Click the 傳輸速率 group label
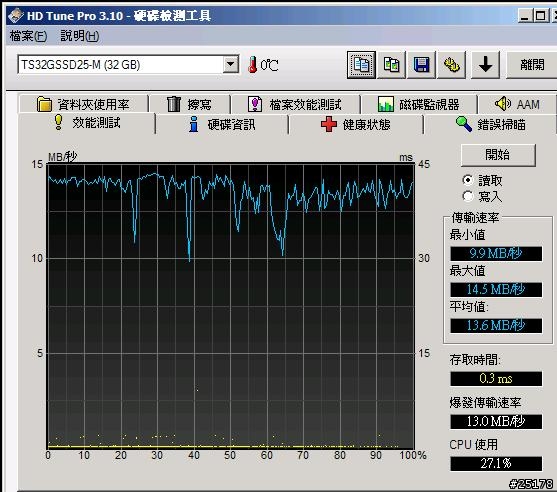Viewport: 557px width, 492px height. pyautogui.click(x=475, y=217)
